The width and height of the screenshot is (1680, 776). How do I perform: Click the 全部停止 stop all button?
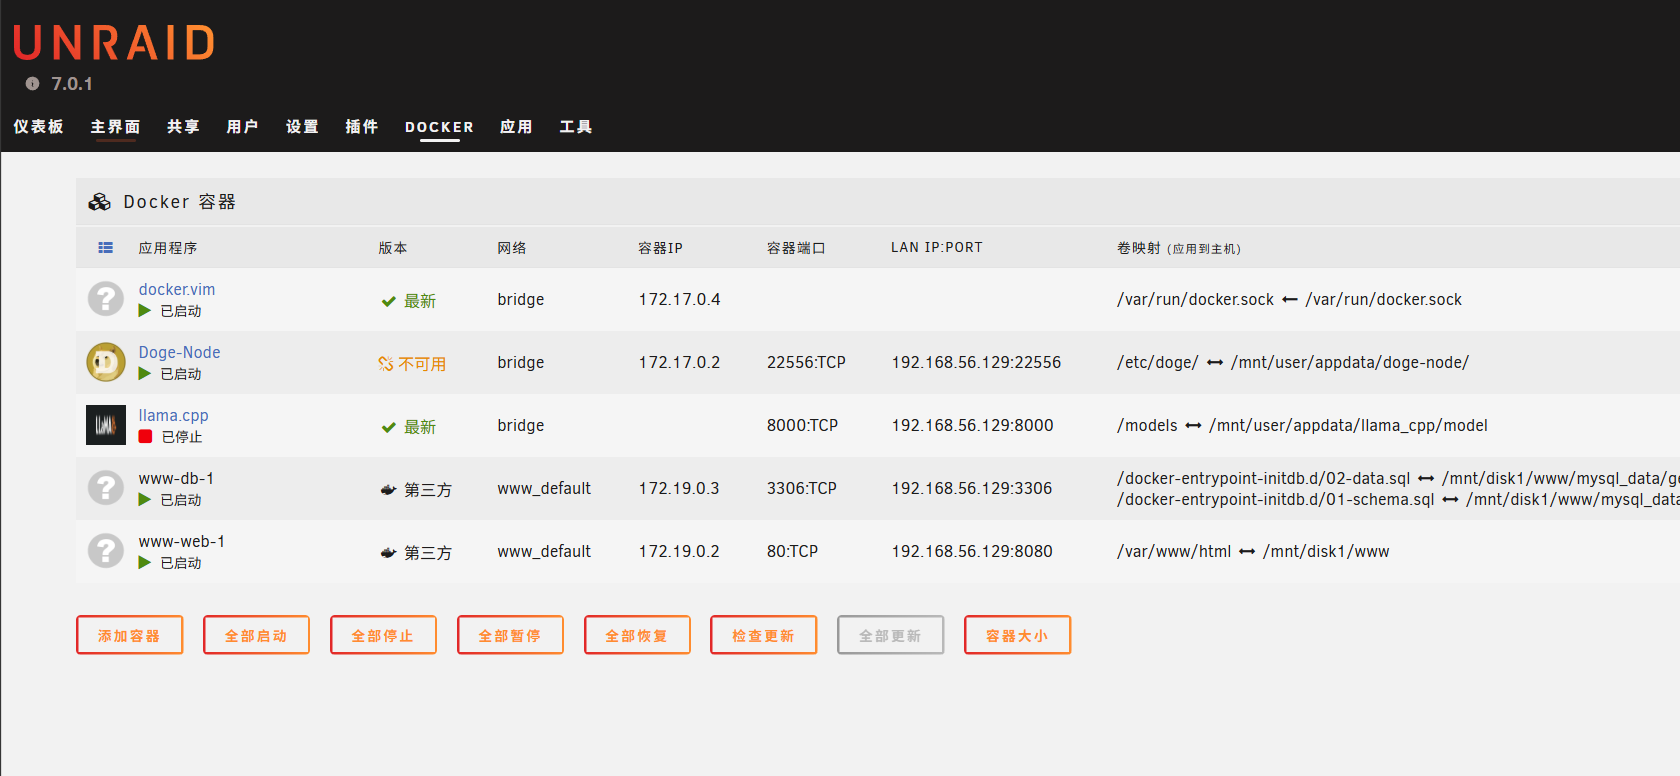[383, 635]
